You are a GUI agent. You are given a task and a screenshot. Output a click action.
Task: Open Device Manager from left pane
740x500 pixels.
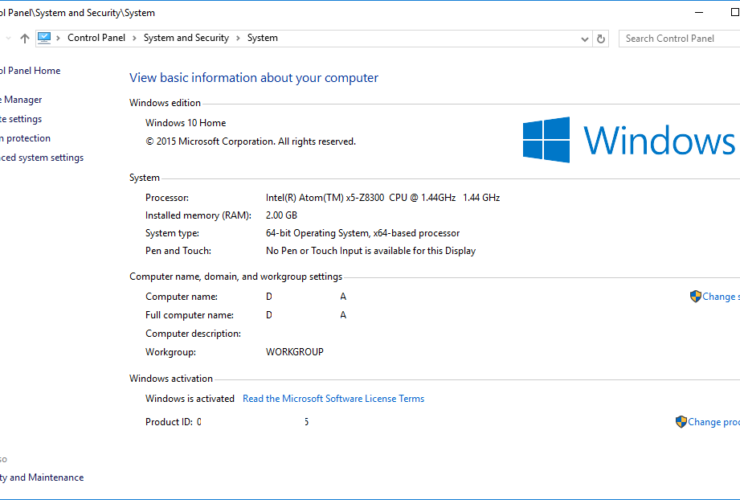(21, 100)
